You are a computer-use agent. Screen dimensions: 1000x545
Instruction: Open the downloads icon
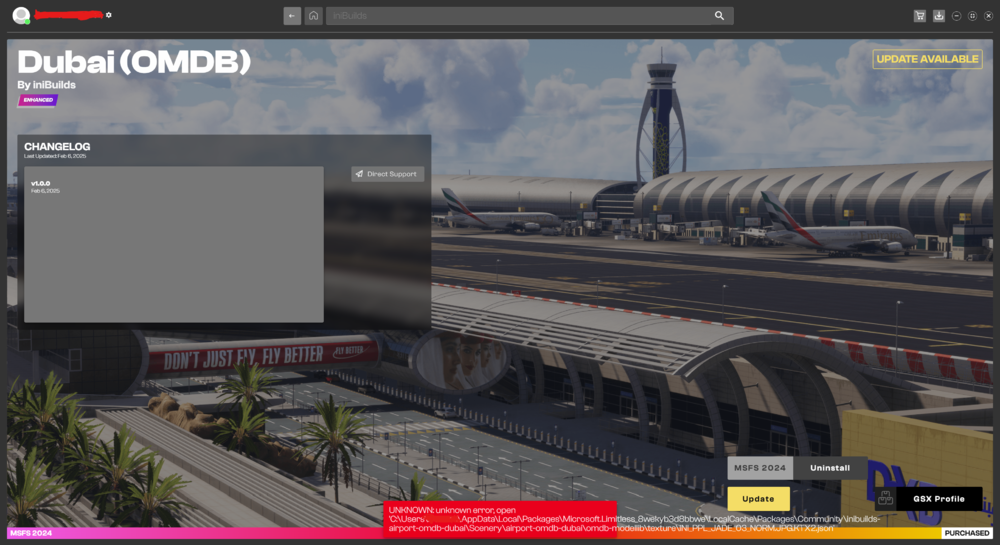938,16
